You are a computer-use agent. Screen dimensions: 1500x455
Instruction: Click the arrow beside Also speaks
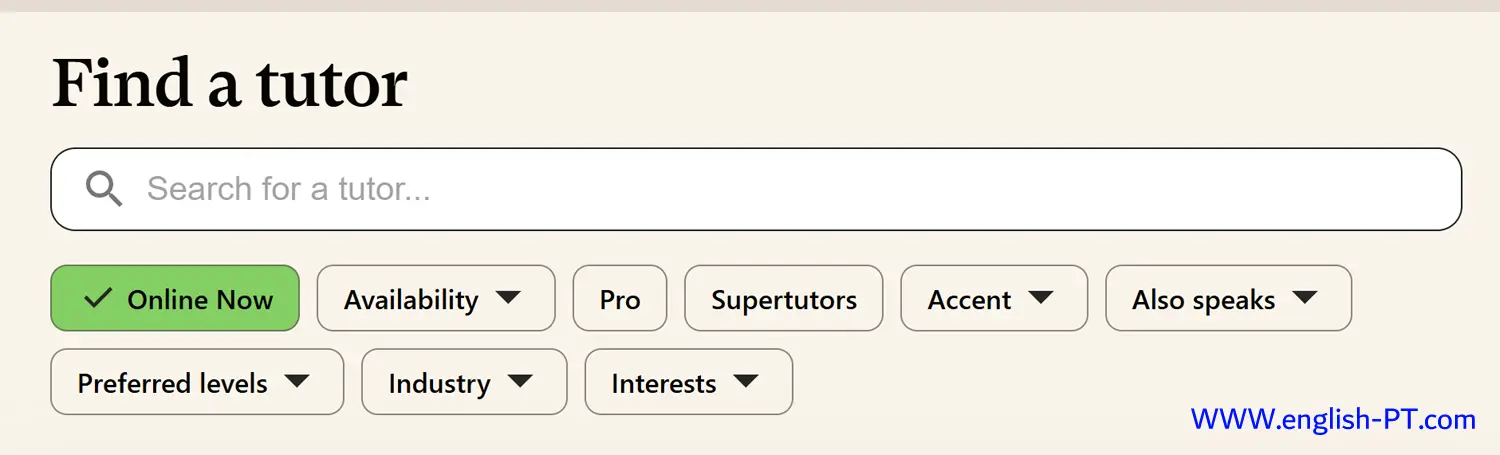1305,298
